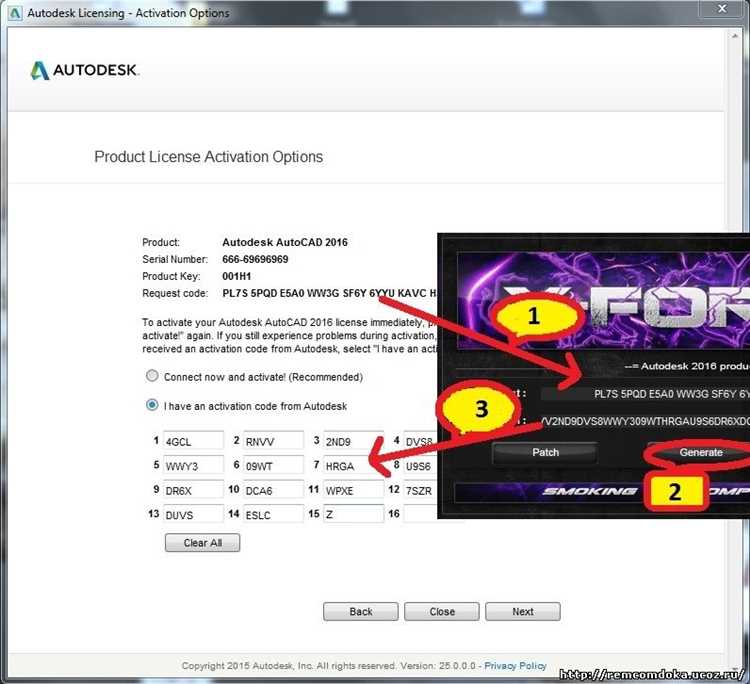
Task: Click Generate in the overlay window
Action: point(701,452)
